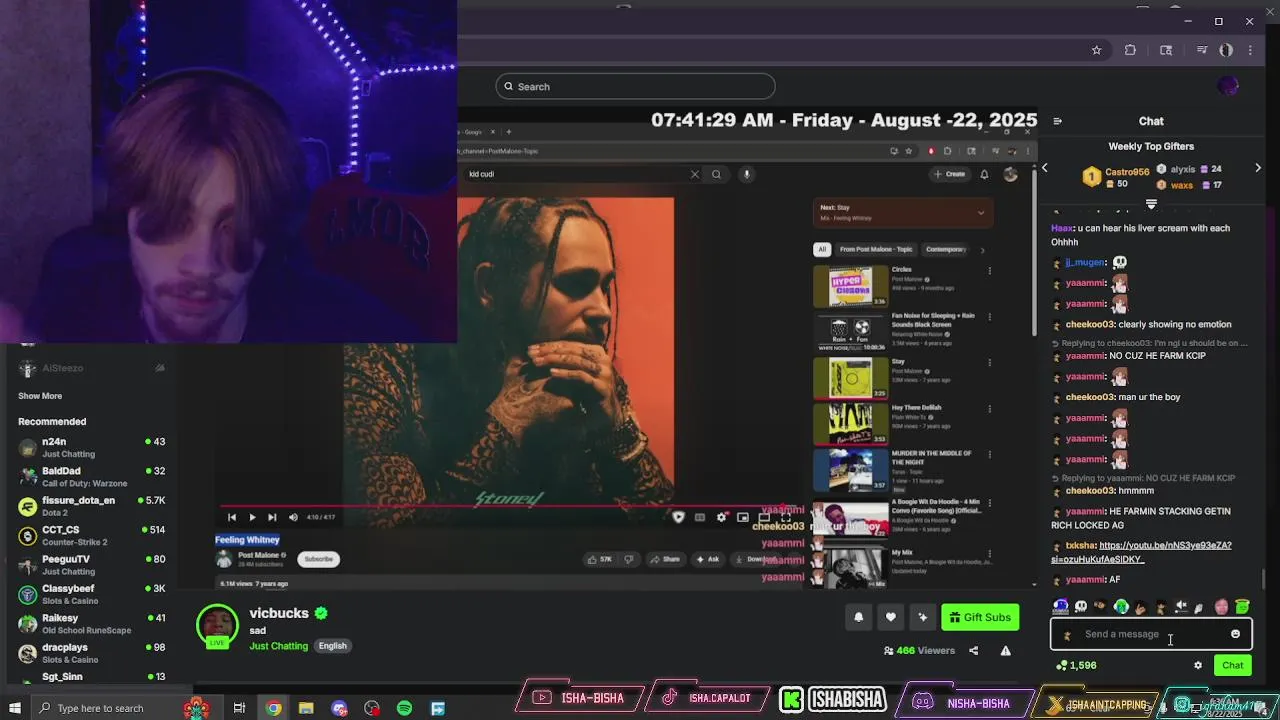The height and width of the screenshot is (720, 1280).
Task: Open the vicbucks channel name
Action: coord(279,613)
